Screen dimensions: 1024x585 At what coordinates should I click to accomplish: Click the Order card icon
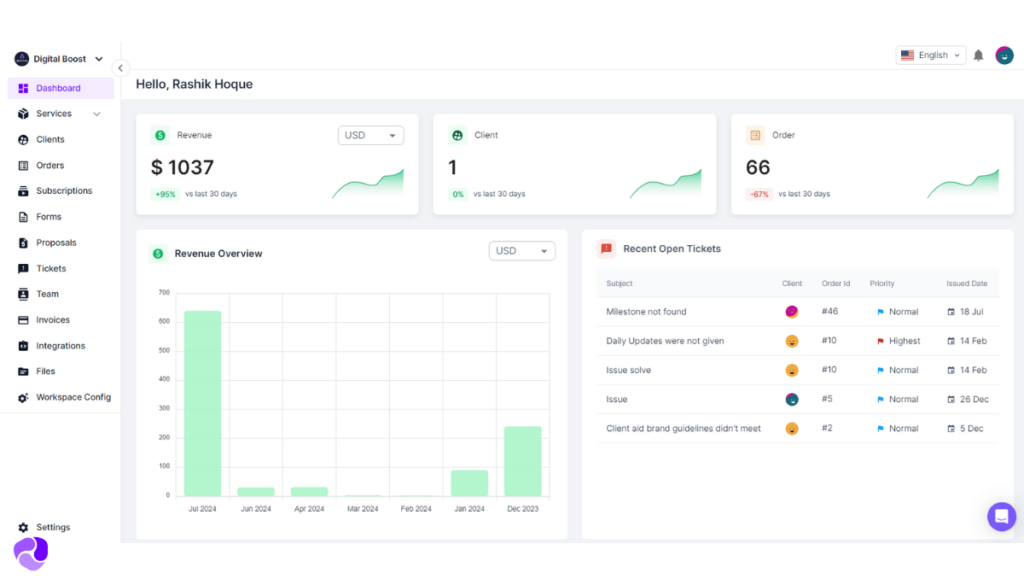pyautogui.click(x=756, y=134)
